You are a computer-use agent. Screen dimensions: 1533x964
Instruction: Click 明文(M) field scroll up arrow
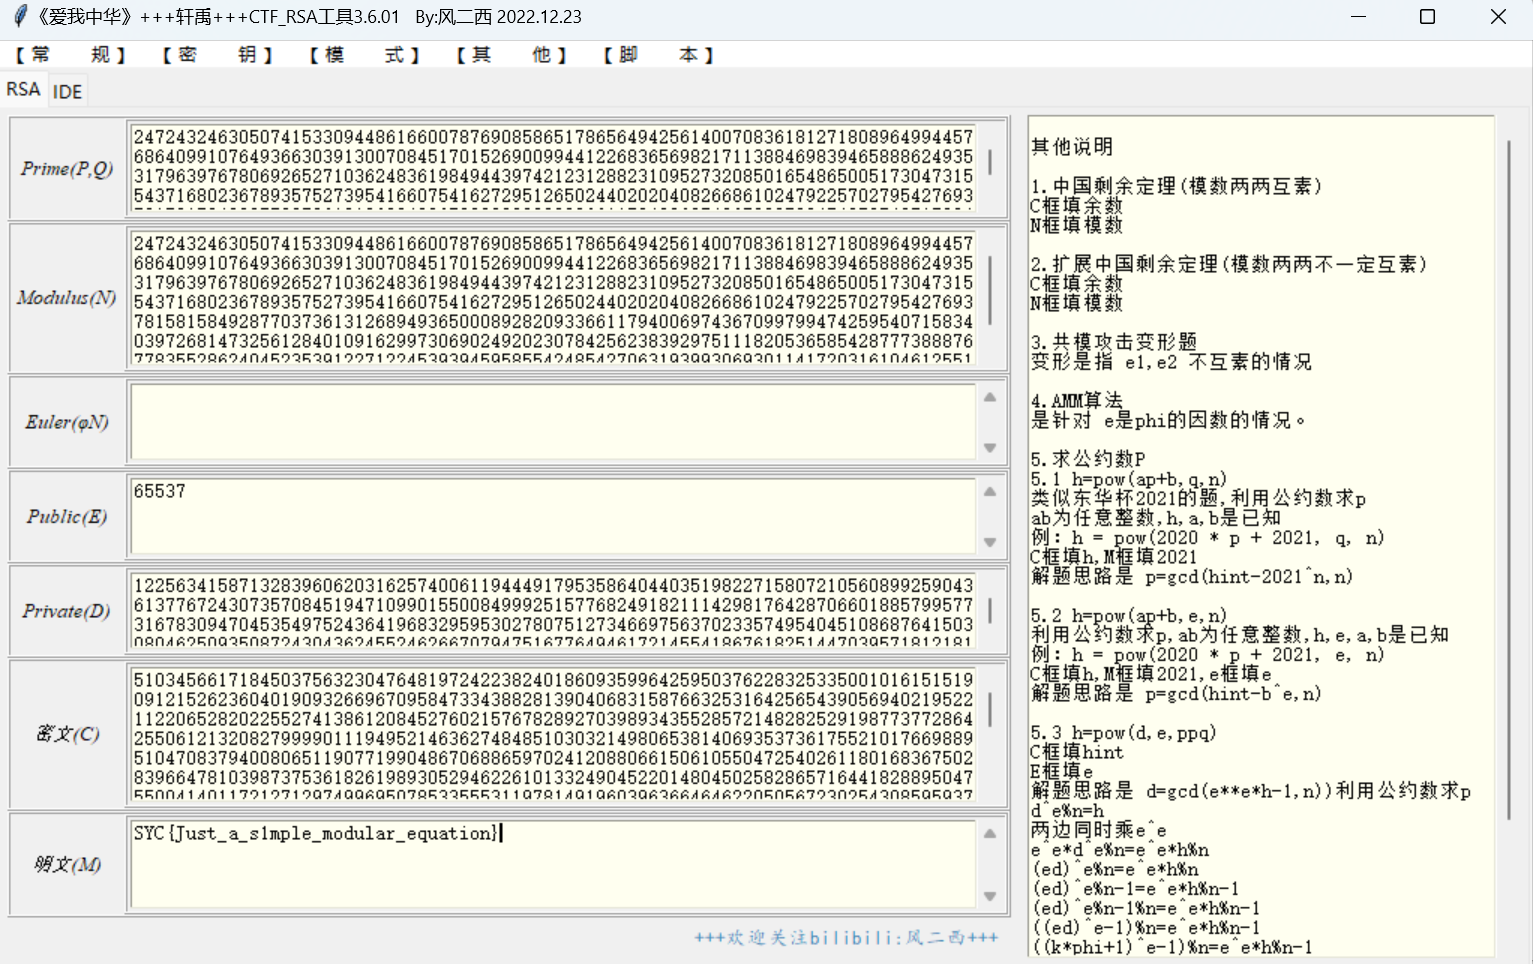(990, 833)
